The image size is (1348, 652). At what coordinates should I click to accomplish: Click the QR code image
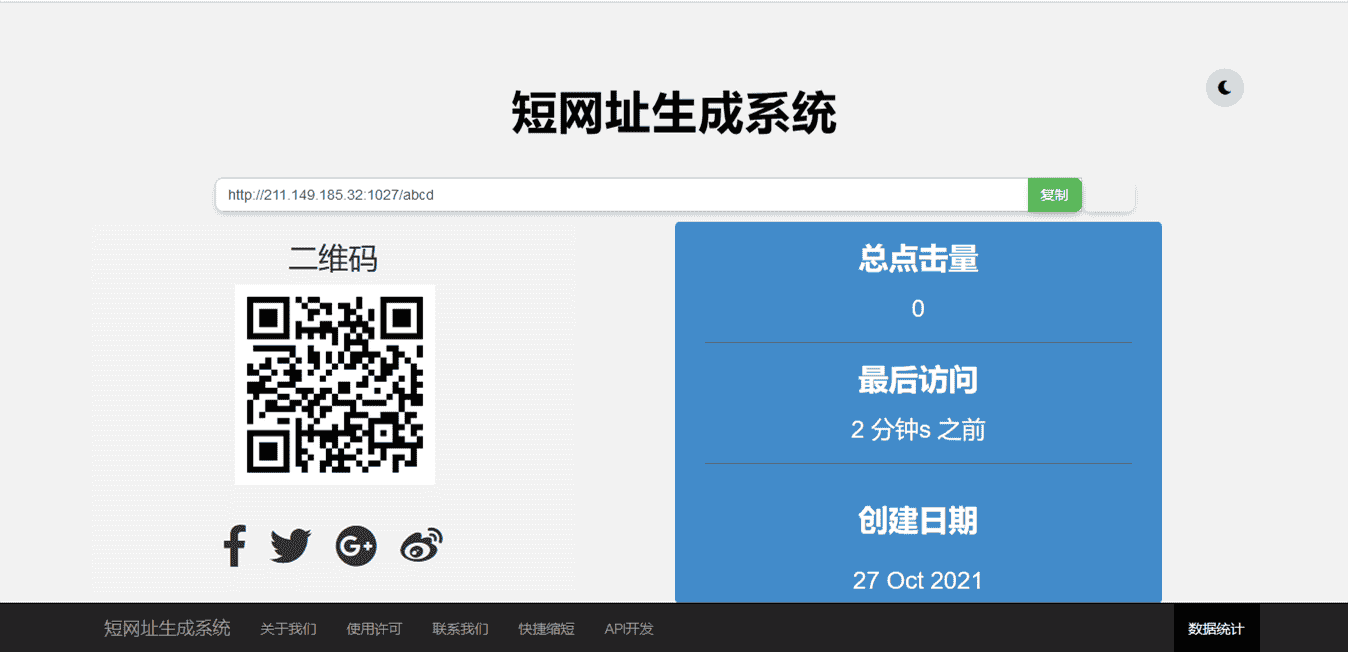pos(335,385)
